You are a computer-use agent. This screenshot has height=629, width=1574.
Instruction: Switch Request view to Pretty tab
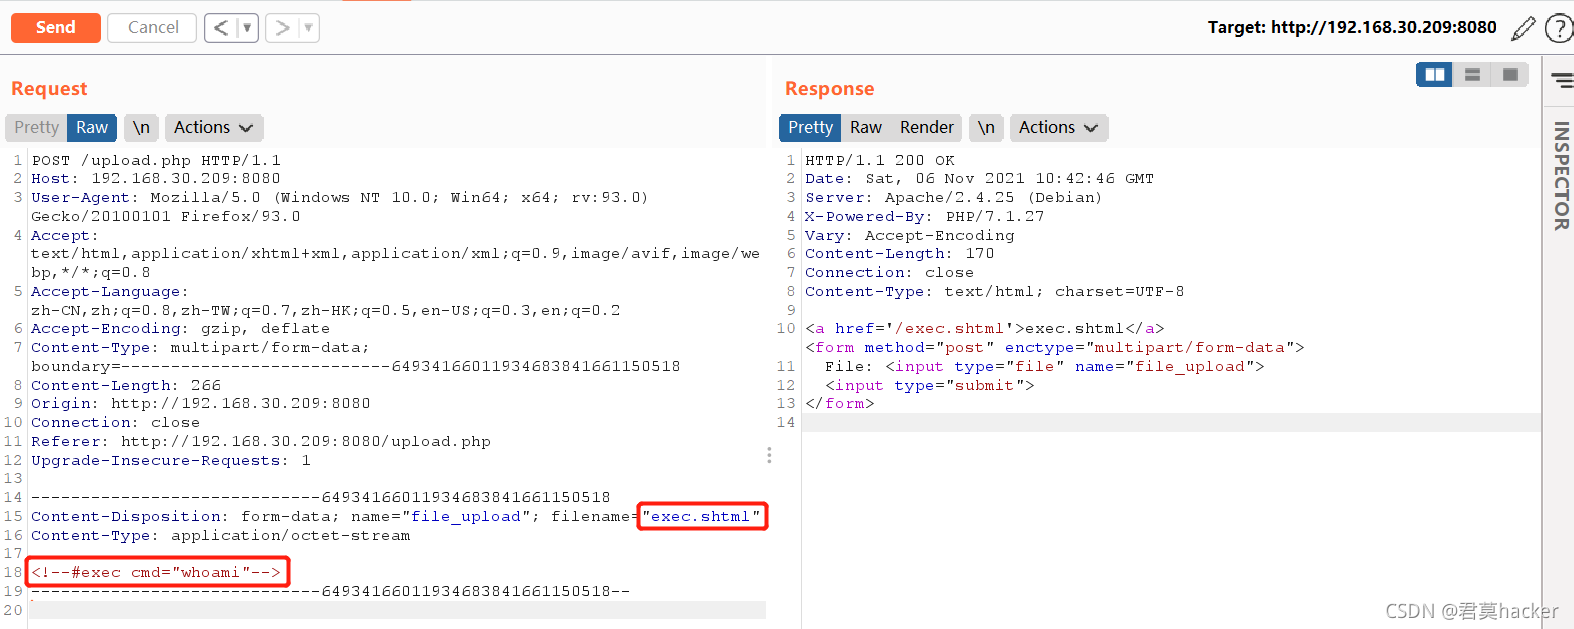[x=36, y=128]
